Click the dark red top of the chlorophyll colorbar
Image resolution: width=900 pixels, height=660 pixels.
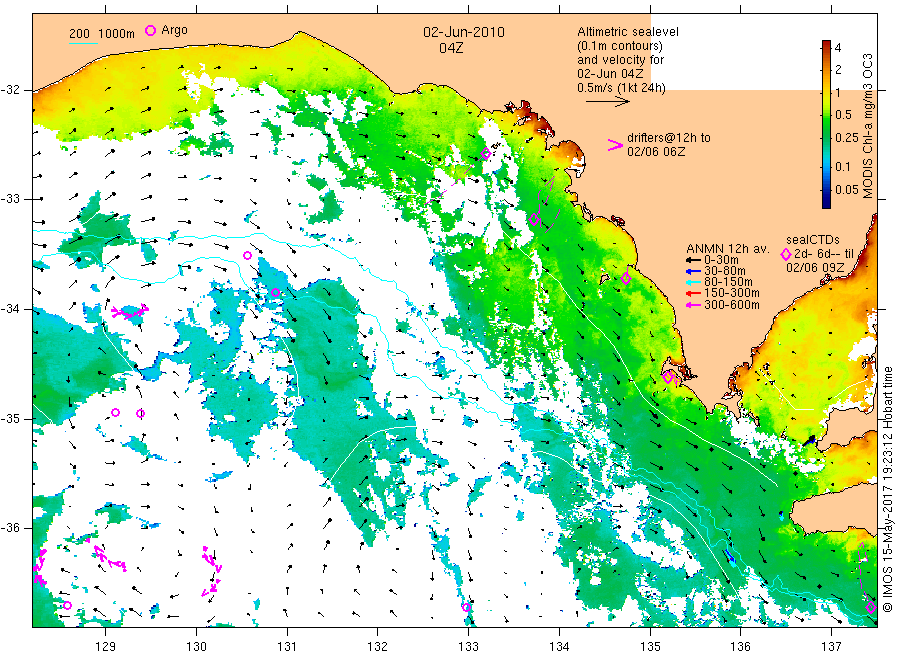coord(826,45)
